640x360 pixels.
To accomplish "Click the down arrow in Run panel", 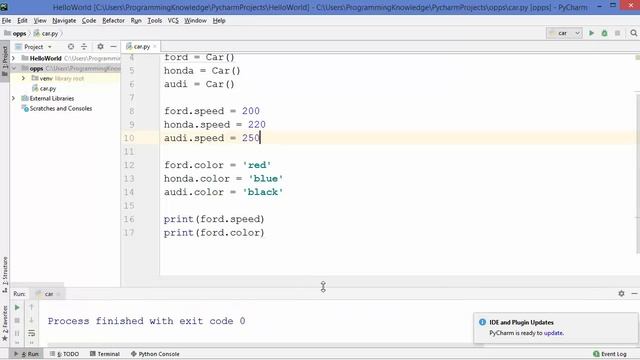I will tap(31, 320).
